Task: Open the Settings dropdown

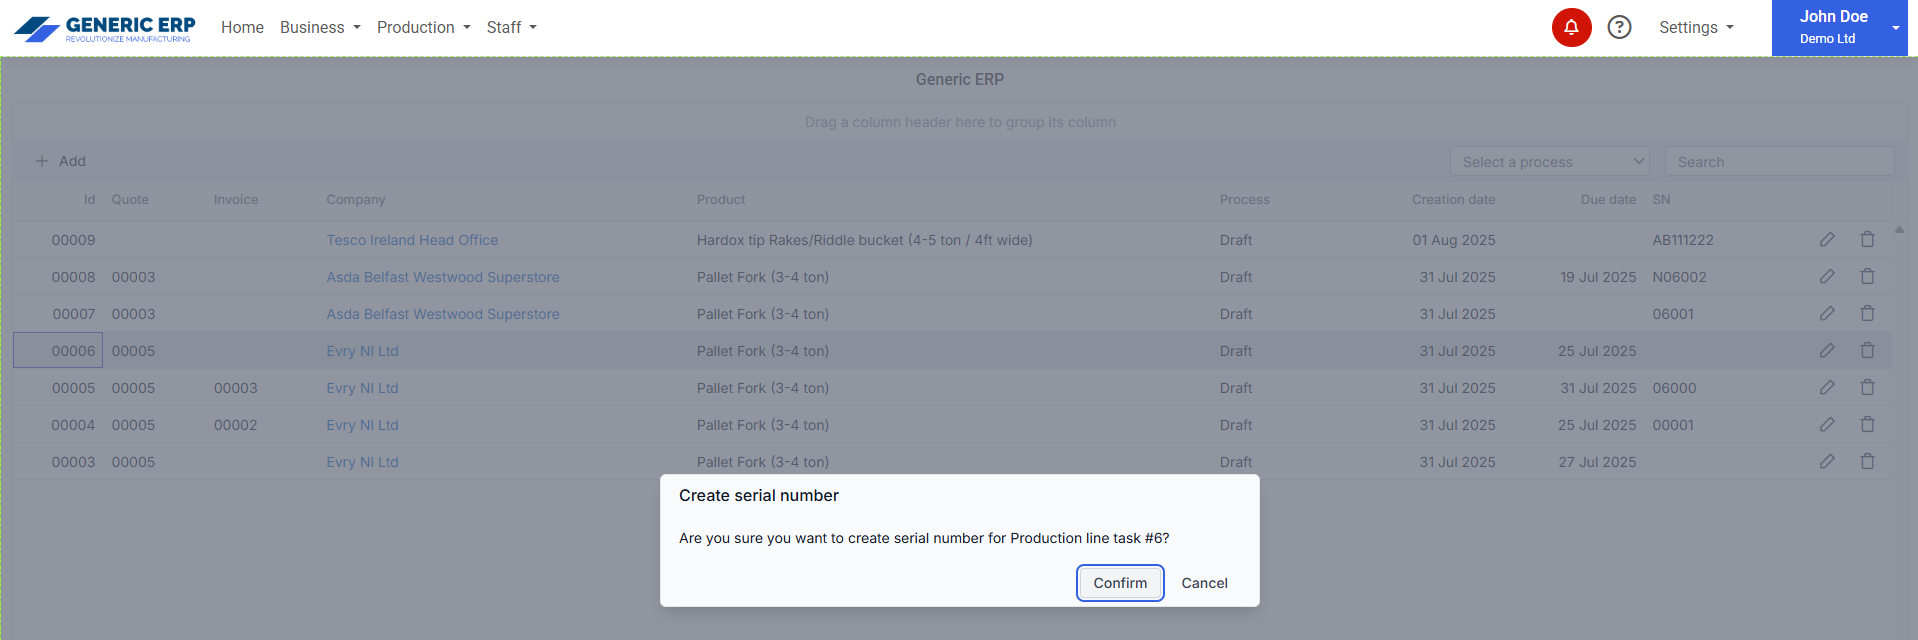Action: (x=1696, y=28)
